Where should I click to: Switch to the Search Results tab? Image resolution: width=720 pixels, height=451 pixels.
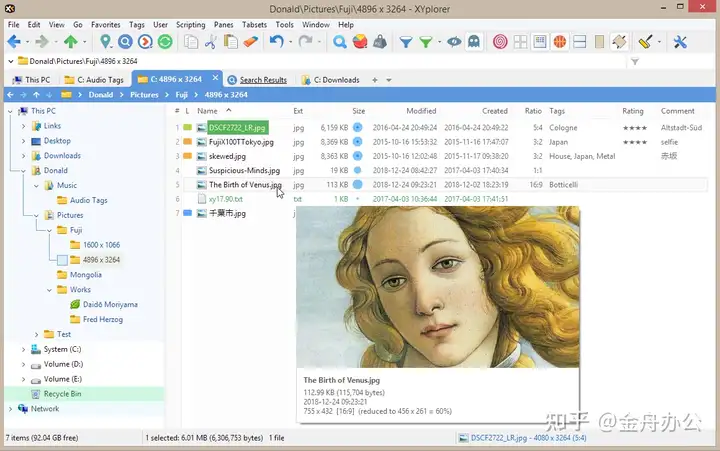258,80
